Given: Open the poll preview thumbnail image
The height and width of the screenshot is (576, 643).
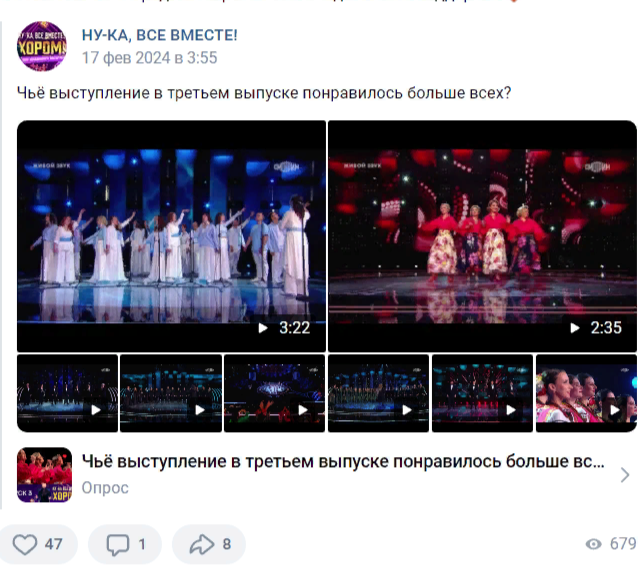Looking at the screenshot, I should click(x=44, y=475).
